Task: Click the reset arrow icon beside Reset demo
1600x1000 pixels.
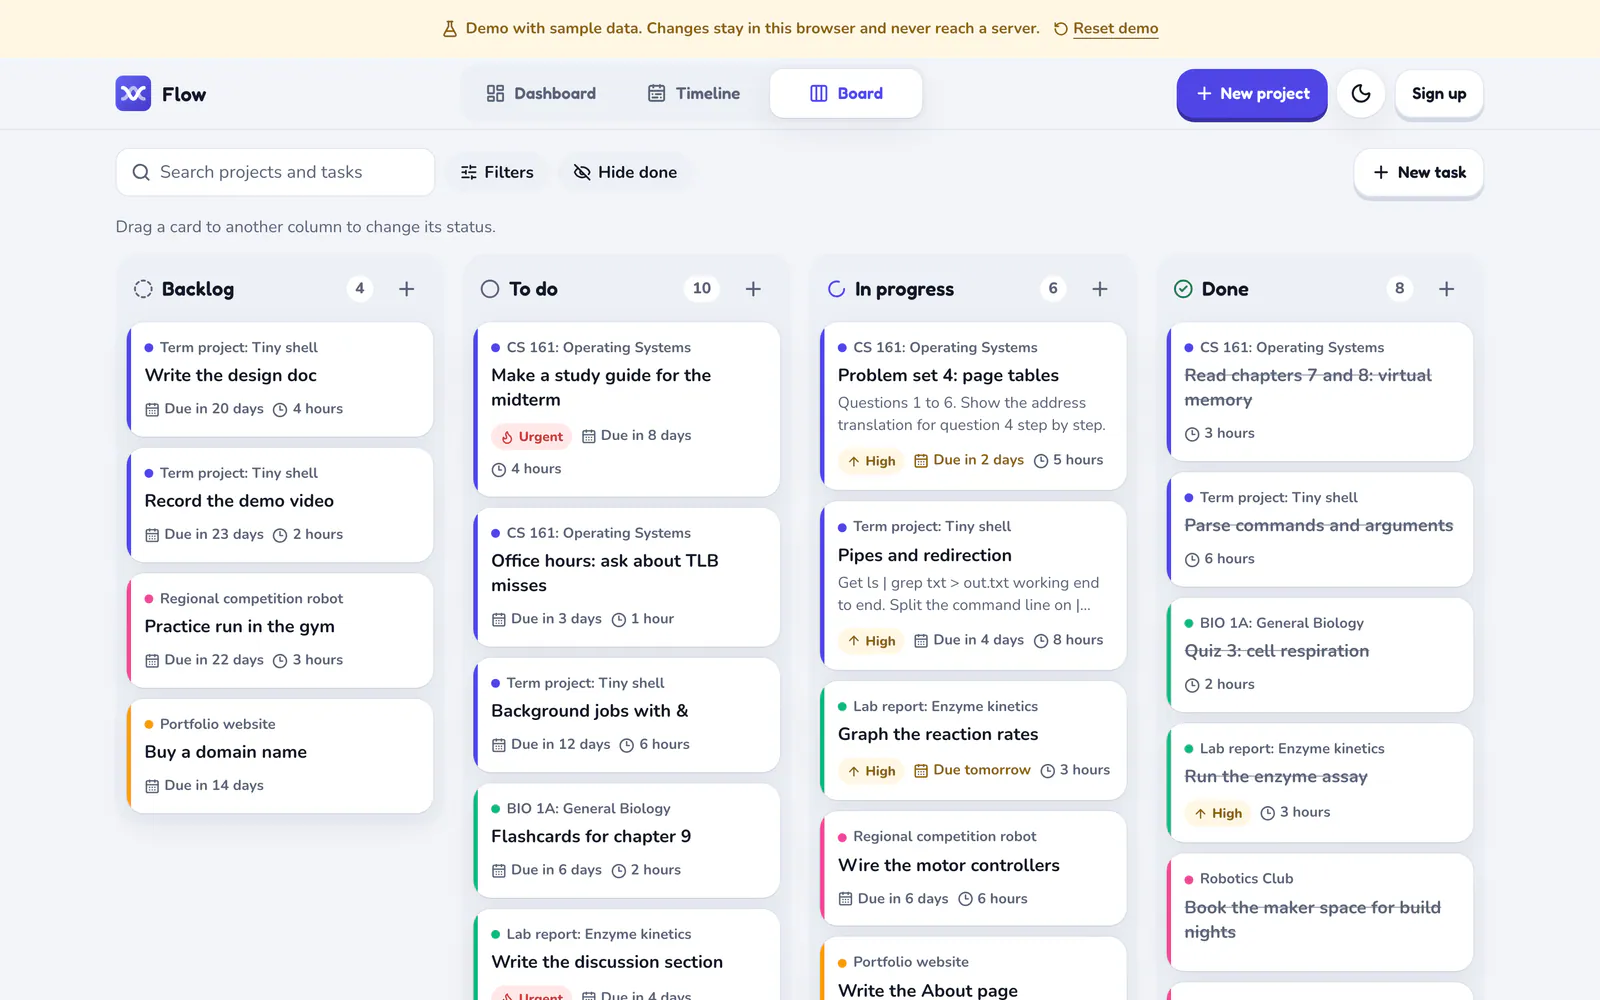Action: [1061, 29]
